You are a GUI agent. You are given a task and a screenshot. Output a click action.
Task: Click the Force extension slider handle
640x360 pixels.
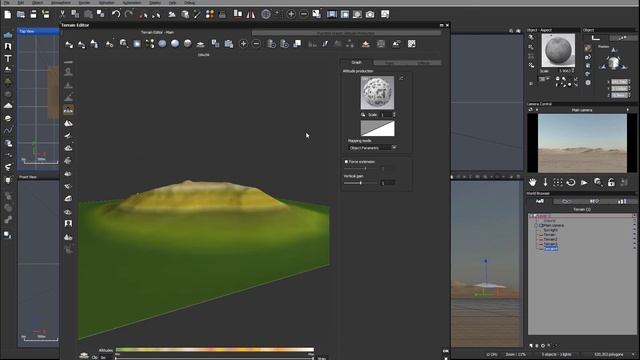(x=365, y=169)
